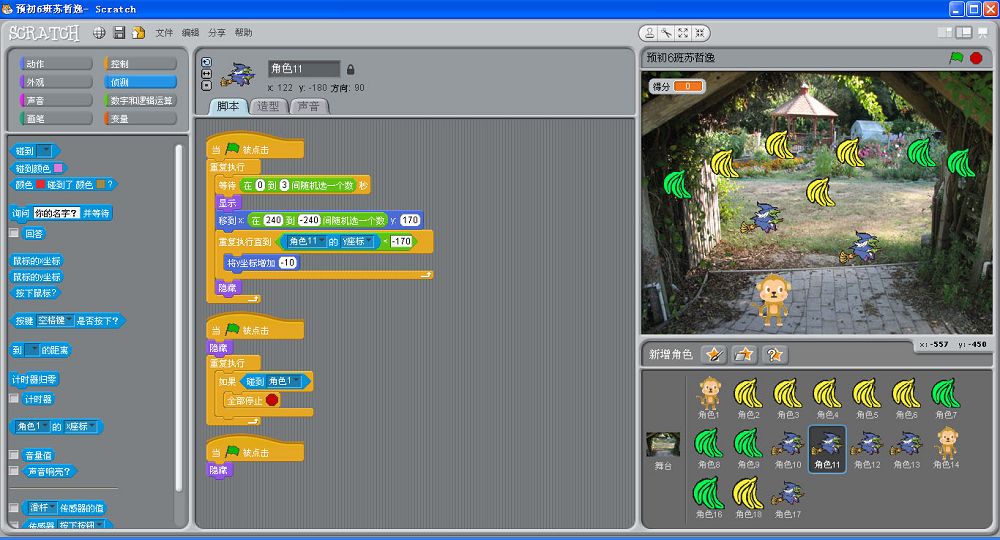Open the 帮助 menu

tap(243, 33)
